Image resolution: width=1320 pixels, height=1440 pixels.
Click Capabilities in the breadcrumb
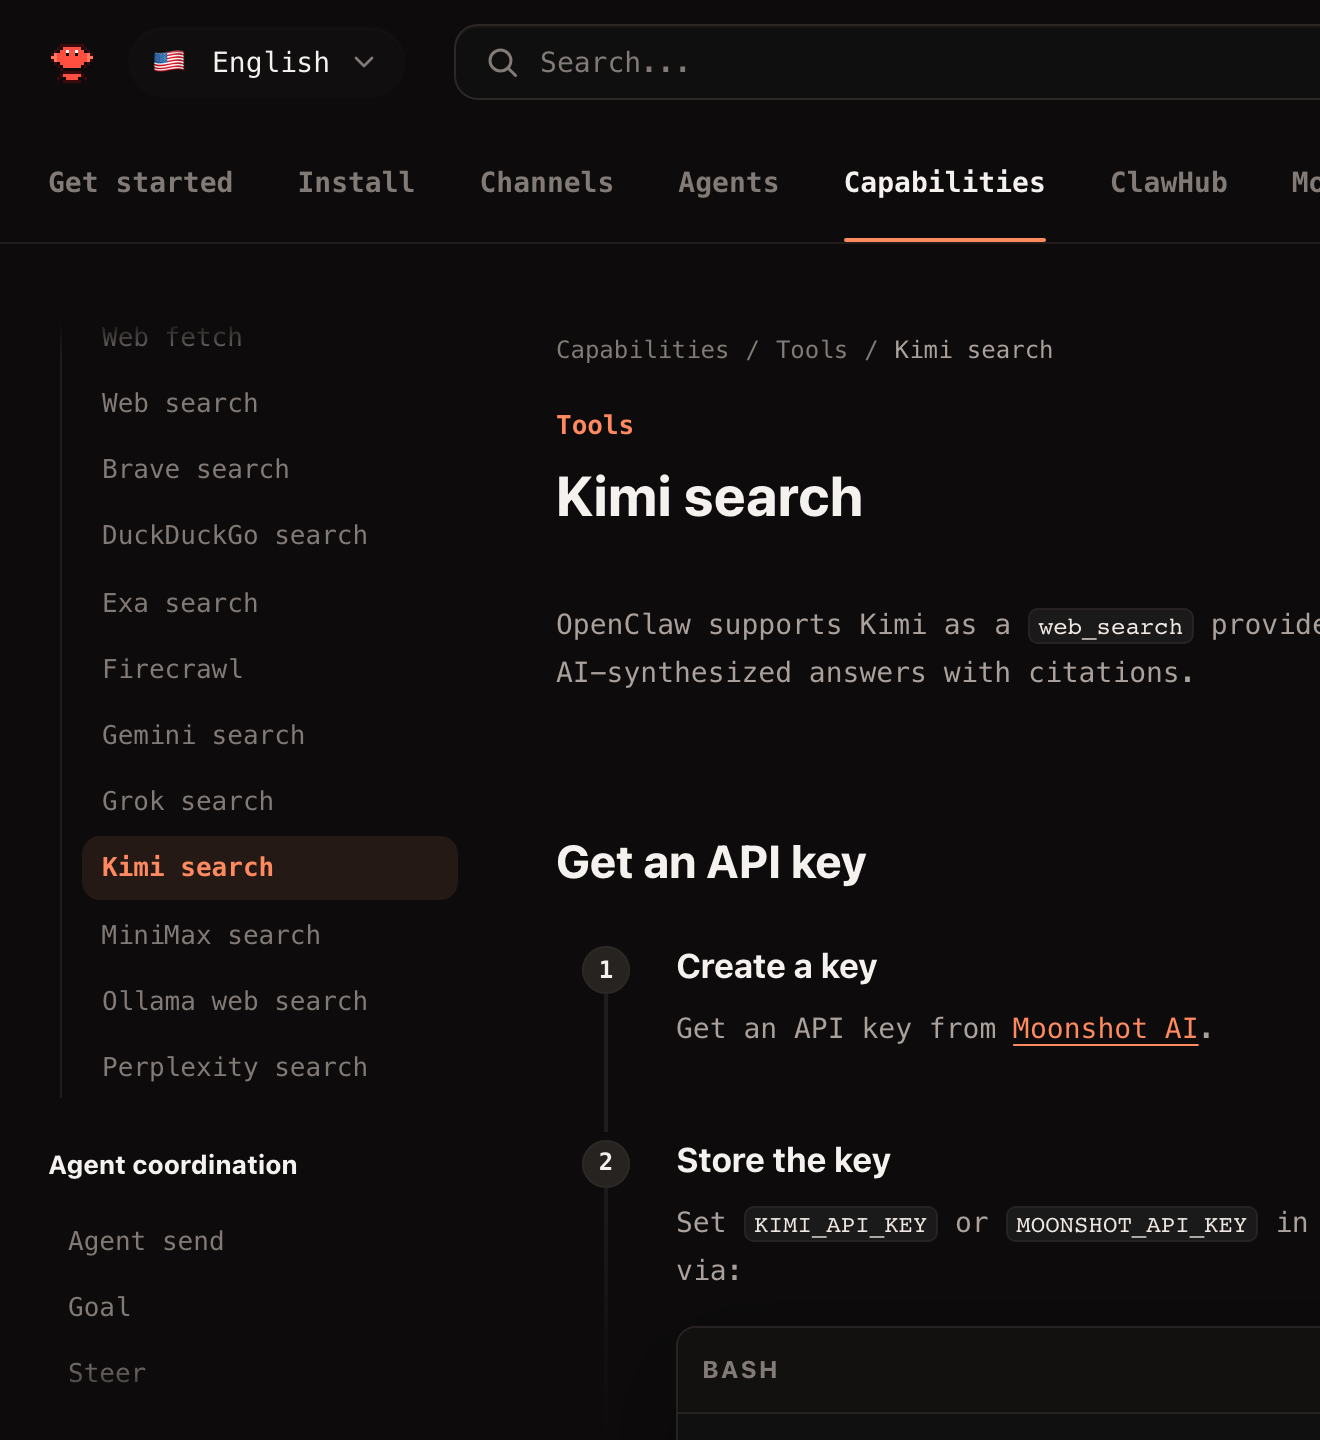point(642,350)
